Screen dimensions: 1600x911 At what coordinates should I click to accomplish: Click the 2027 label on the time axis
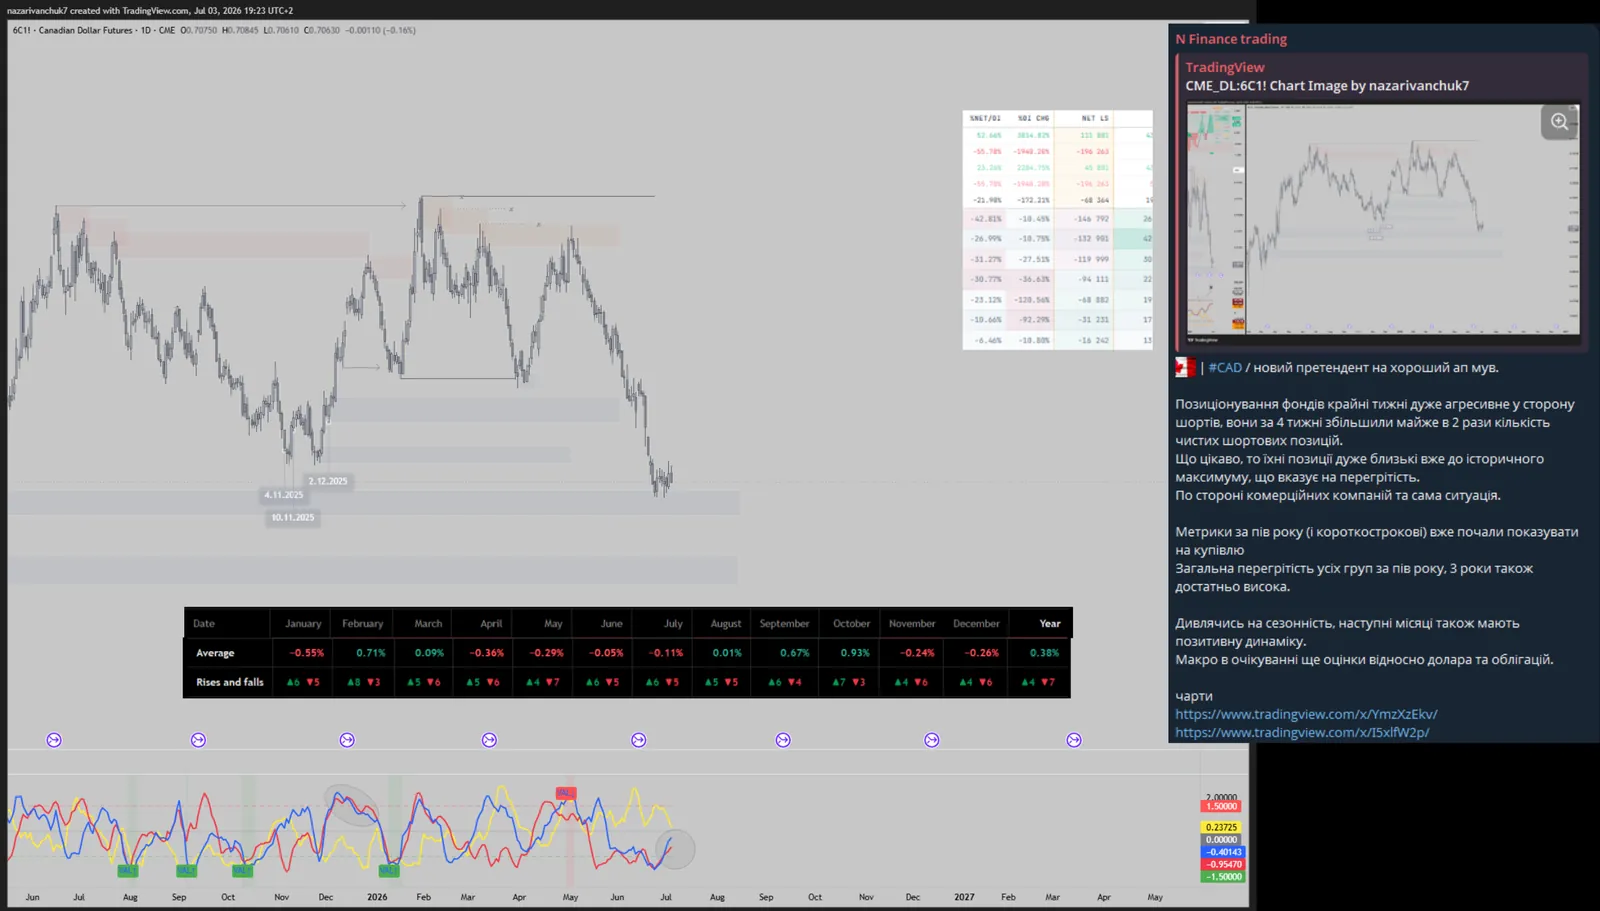[x=964, y=897]
